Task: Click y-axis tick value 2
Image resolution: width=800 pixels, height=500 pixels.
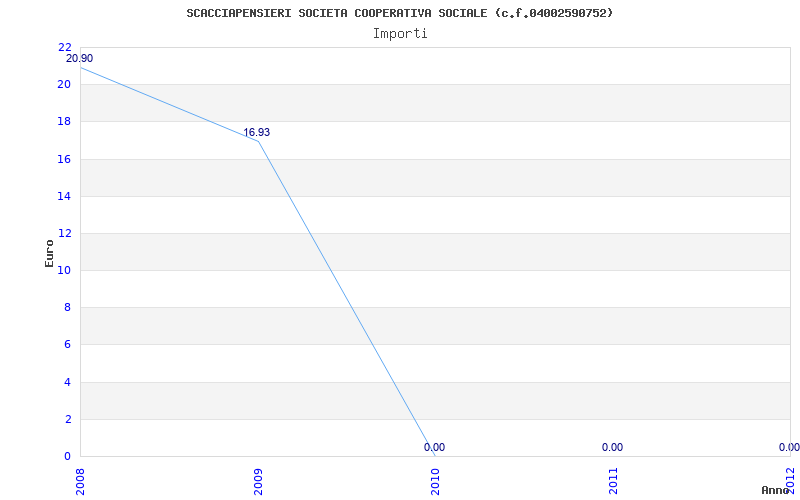Action: pos(67,419)
